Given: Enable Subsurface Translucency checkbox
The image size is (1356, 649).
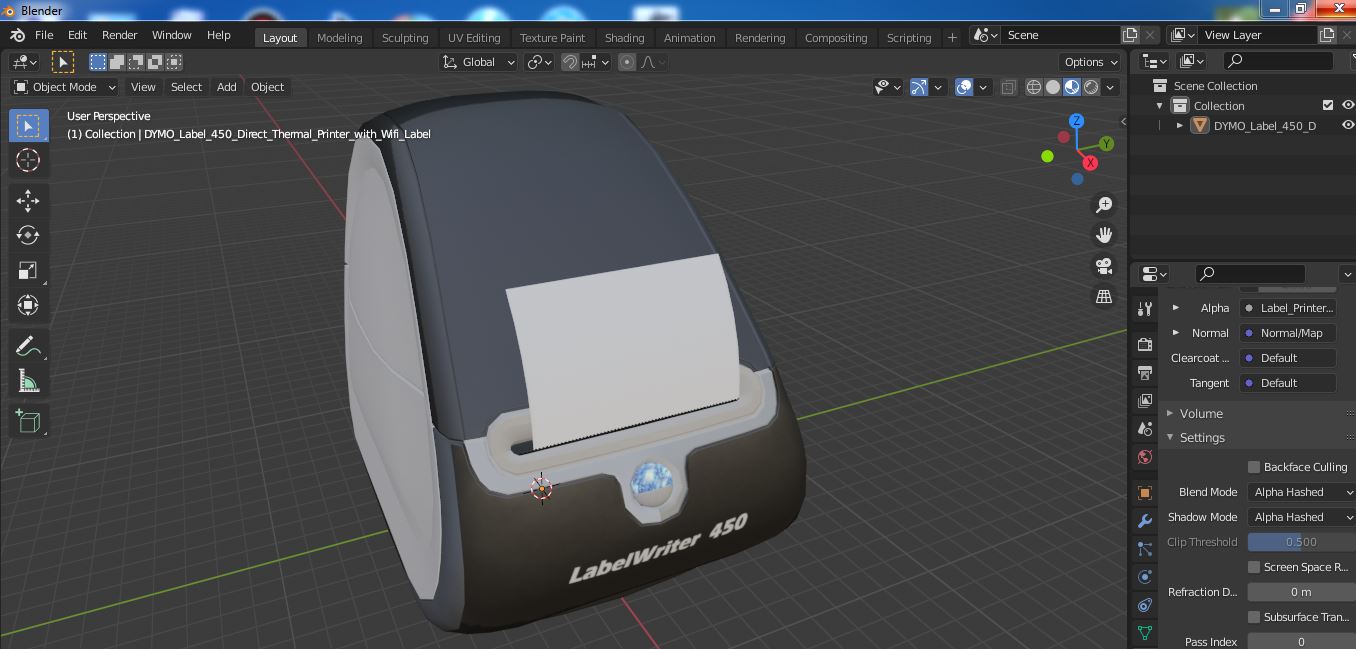Looking at the screenshot, I should (x=1254, y=617).
